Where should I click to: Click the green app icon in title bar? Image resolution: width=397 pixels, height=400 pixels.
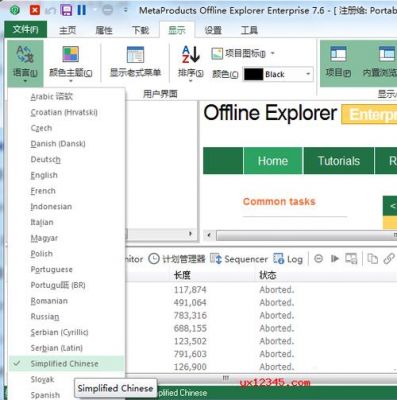[15, 10]
